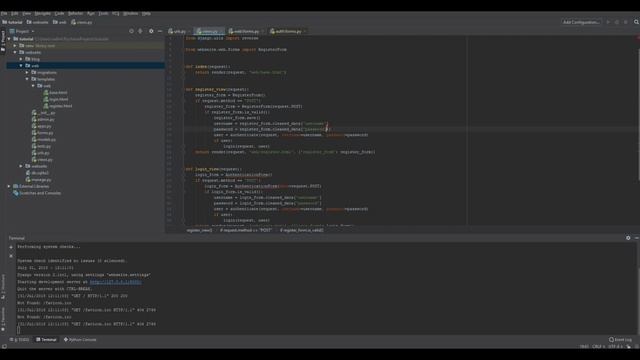The width and height of the screenshot is (640, 360).
Task: Toggle the Project tool window side tab
Action: [x=3, y=41]
